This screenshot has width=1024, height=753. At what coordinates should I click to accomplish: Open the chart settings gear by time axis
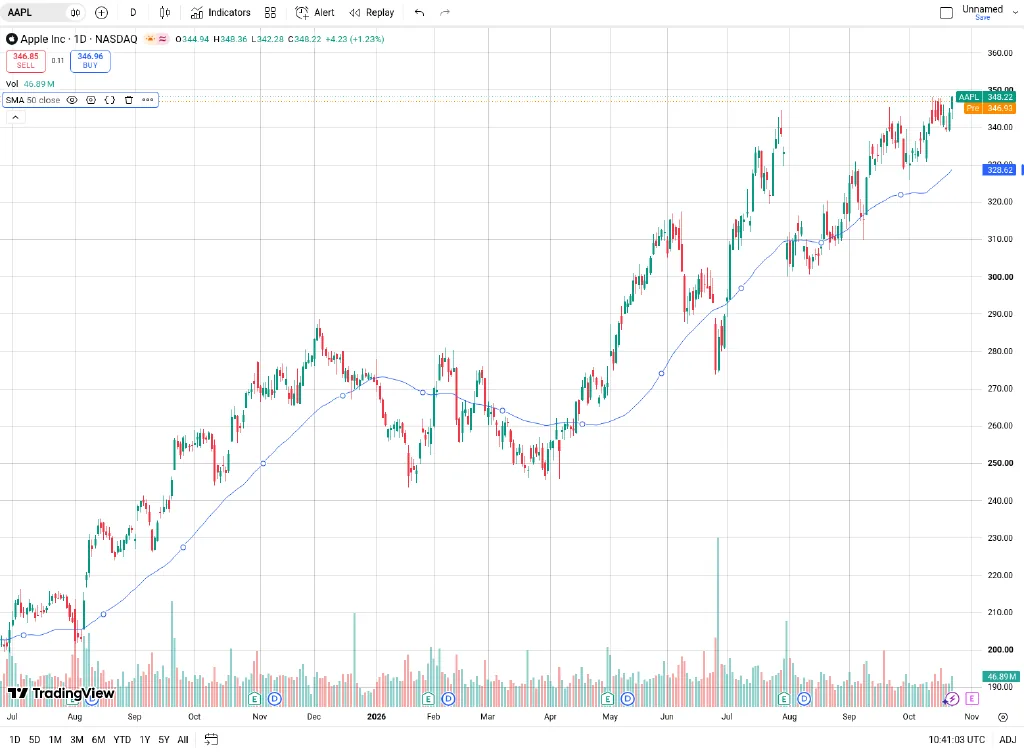[1003, 717]
